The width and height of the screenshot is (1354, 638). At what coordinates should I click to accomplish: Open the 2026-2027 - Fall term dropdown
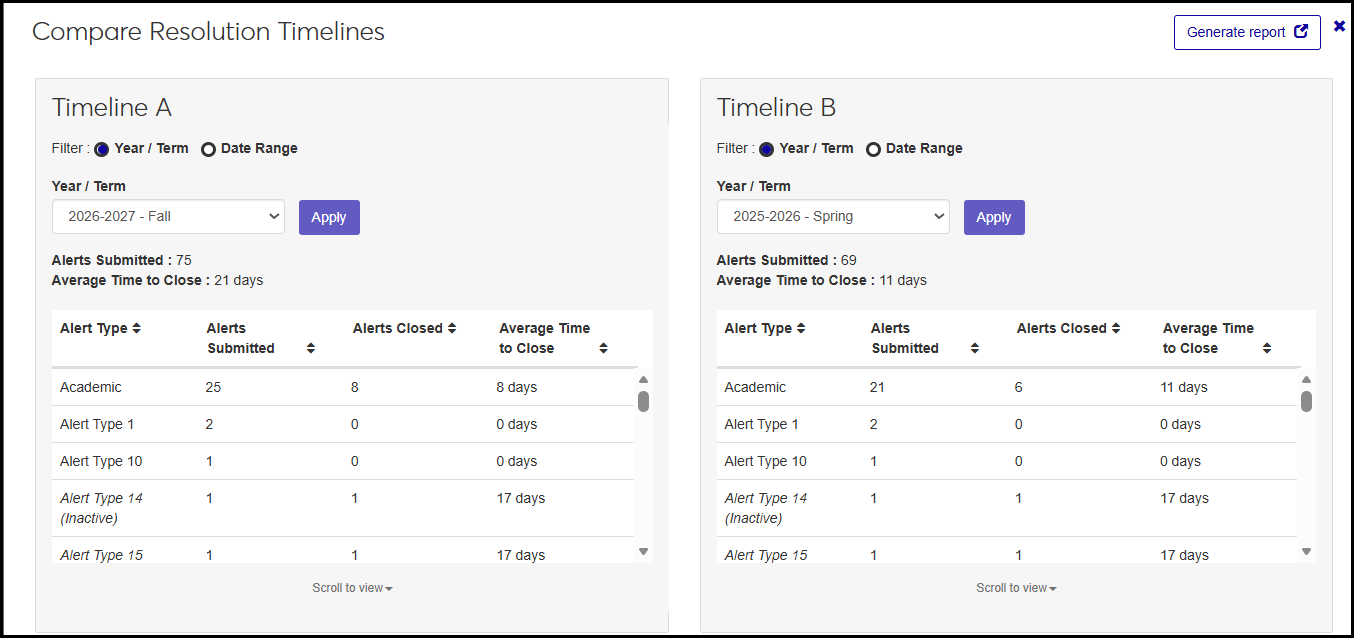[x=168, y=217]
